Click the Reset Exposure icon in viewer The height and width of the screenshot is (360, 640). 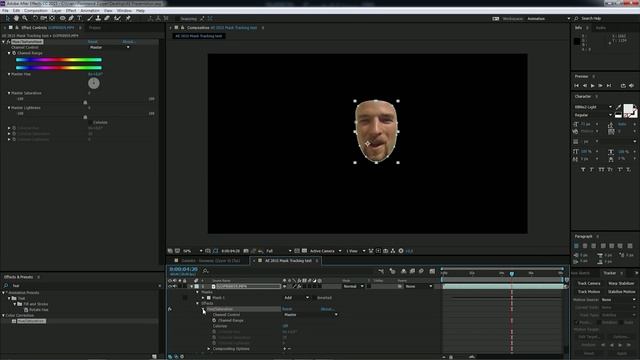click(401, 251)
